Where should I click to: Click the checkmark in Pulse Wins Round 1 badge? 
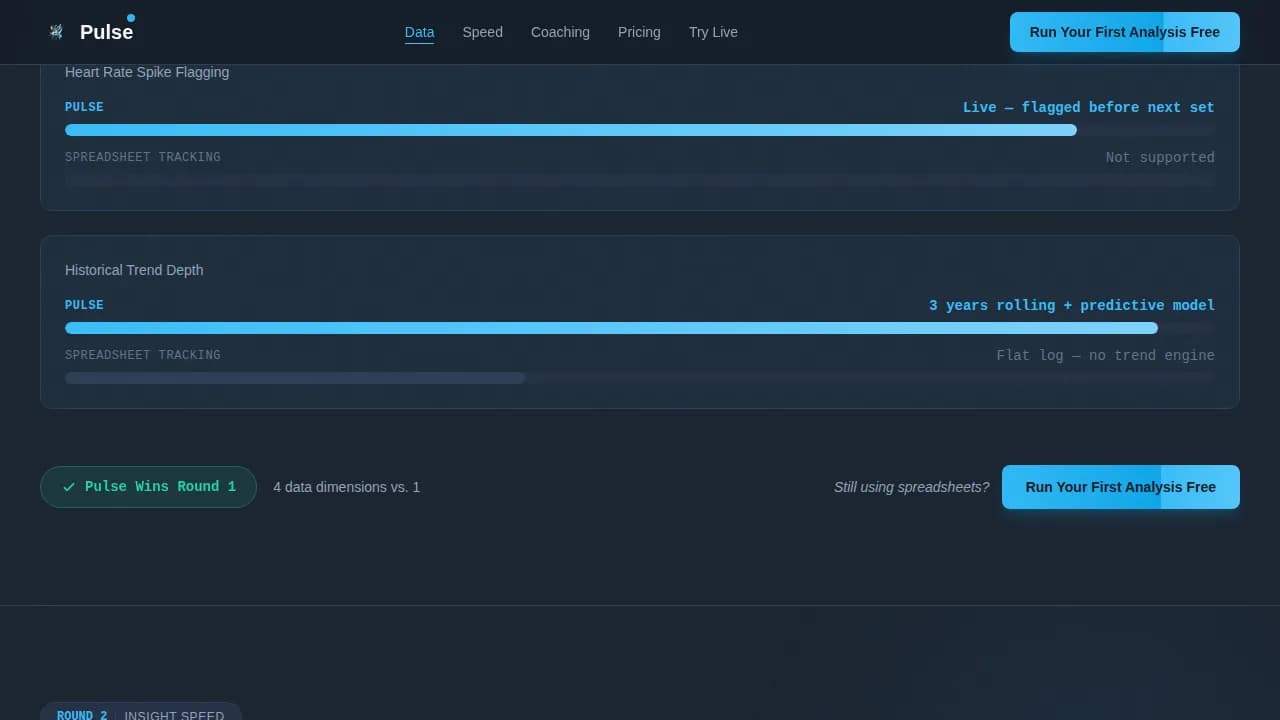click(x=69, y=487)
